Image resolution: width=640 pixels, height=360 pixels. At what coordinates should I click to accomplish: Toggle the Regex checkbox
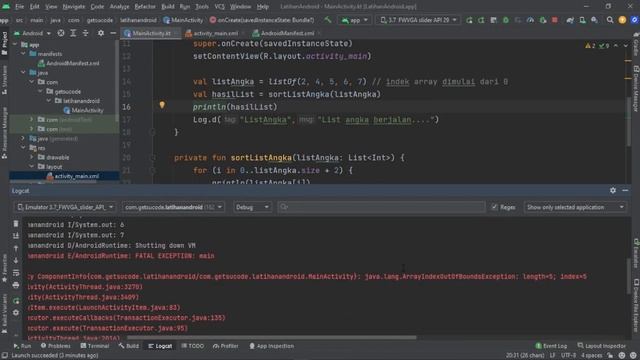tap(494, 207)
